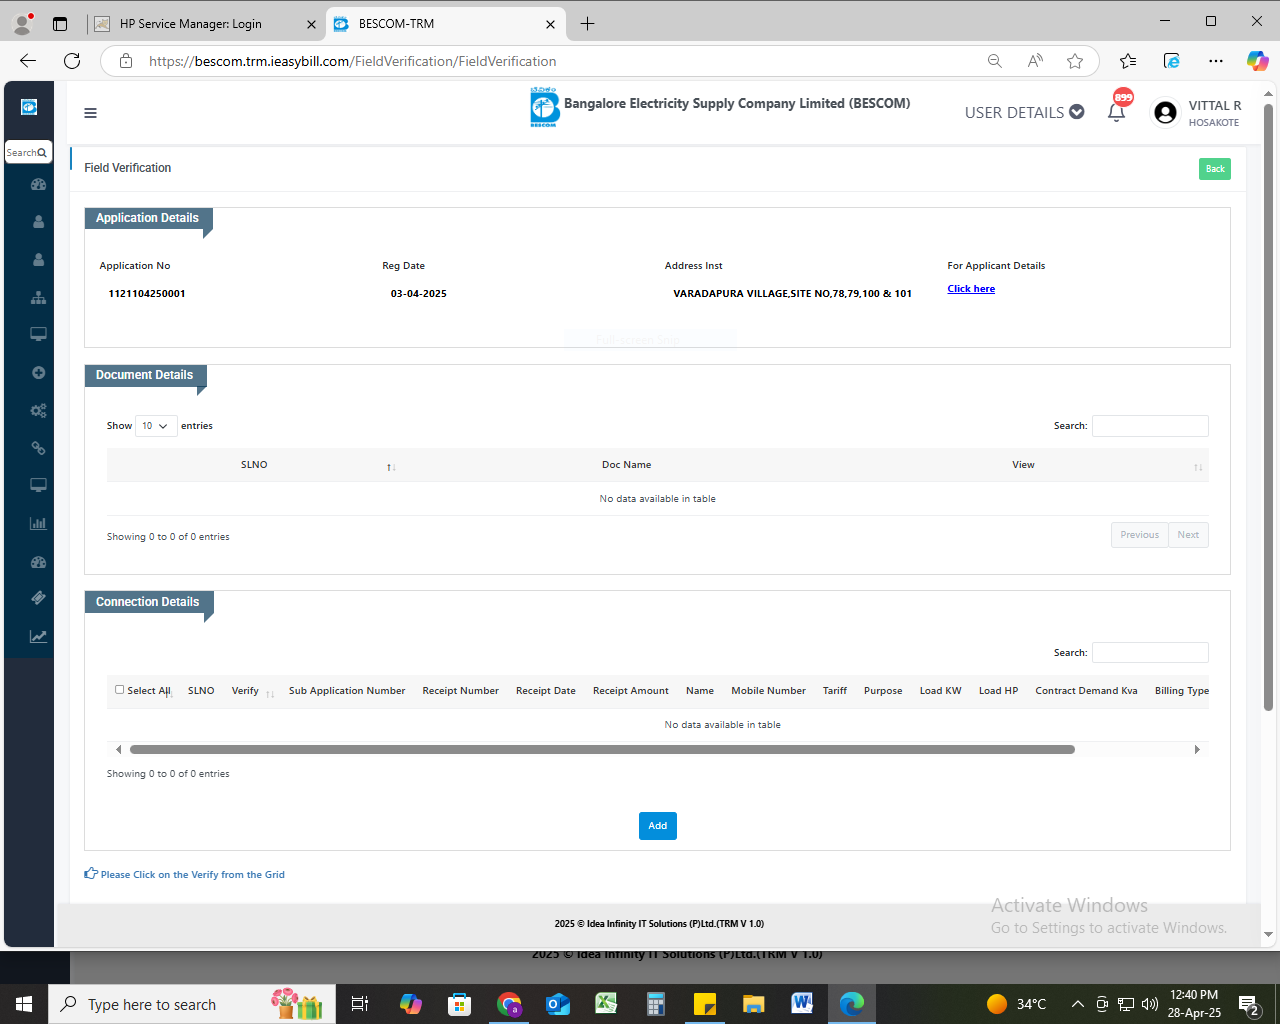Viewport: 1280px width, 1024px height.
Task: Sort Connection Details by Verify column arrows
Action: tap(270, 693)
